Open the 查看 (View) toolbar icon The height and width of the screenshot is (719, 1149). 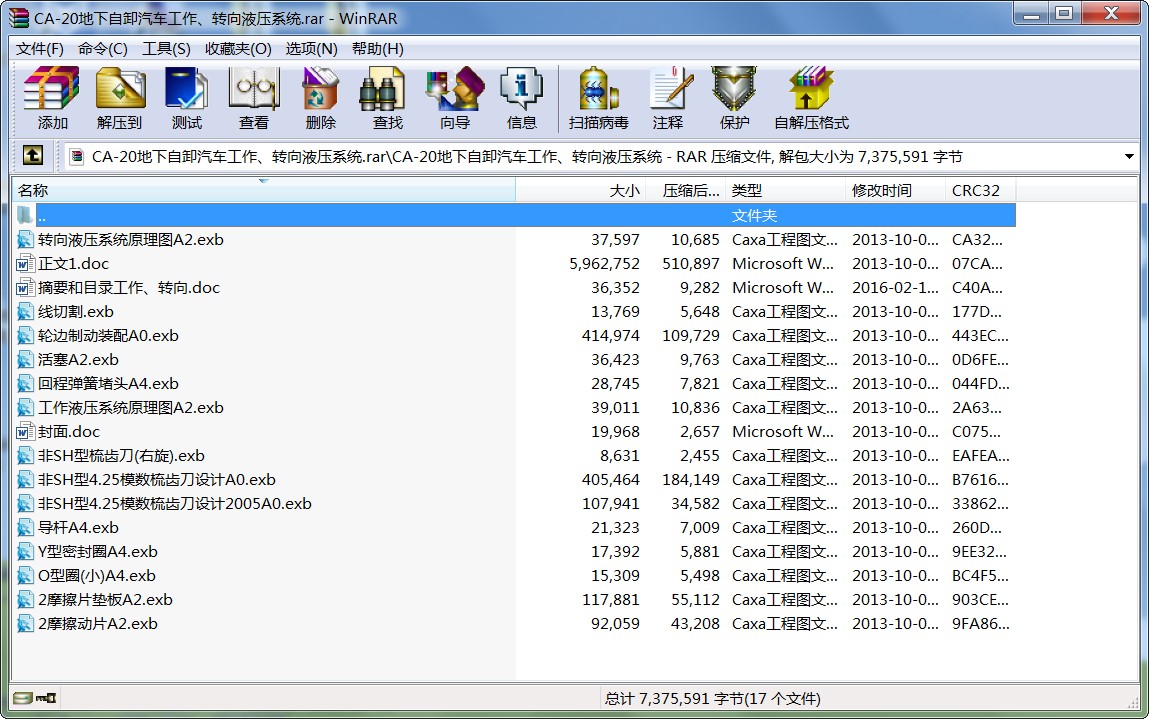(254, 98)
